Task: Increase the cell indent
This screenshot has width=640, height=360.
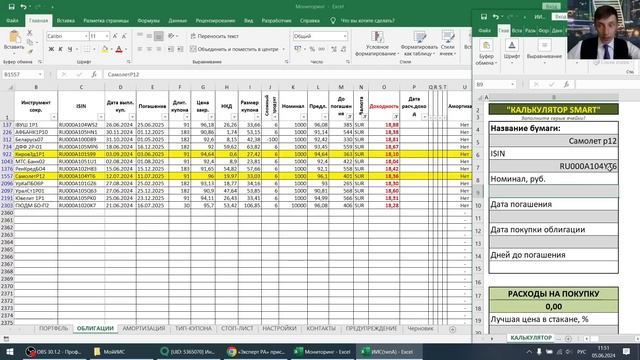Action: [180, 49]
